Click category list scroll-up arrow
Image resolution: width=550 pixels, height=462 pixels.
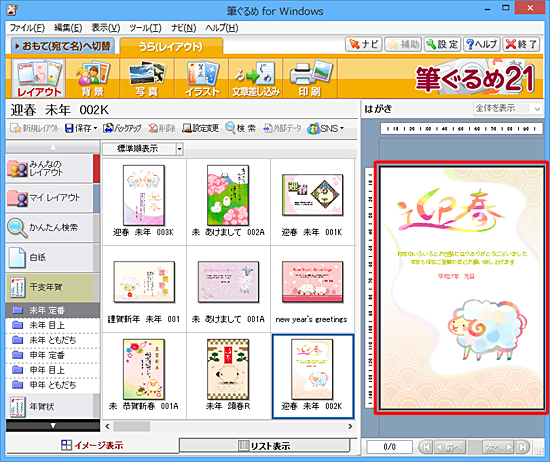[53, 147]
